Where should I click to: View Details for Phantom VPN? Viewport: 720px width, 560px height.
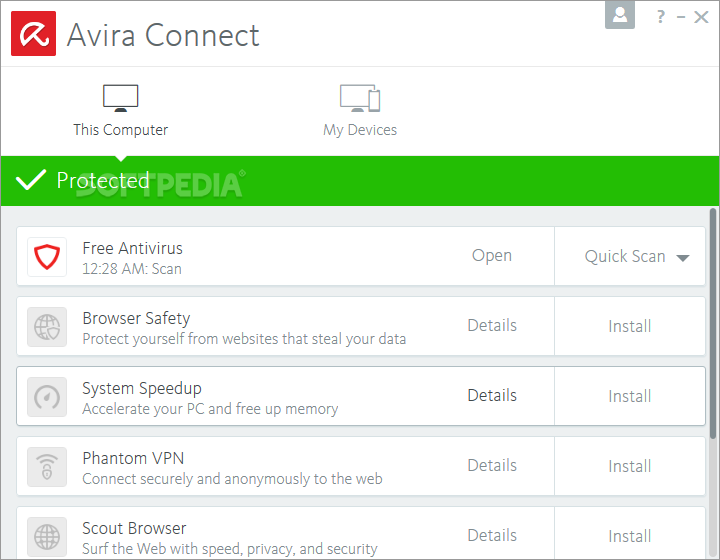tap(492, 465)
